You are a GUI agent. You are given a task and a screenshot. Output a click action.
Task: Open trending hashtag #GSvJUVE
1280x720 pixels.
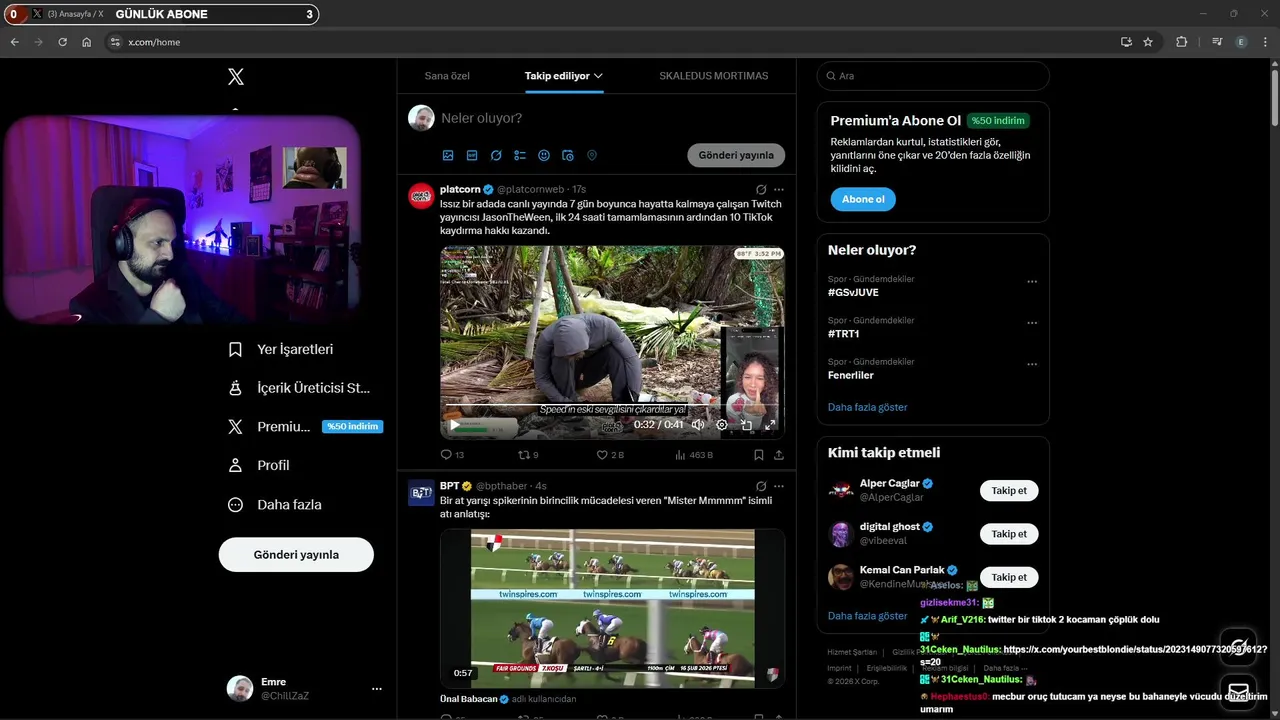coord(853,292)
